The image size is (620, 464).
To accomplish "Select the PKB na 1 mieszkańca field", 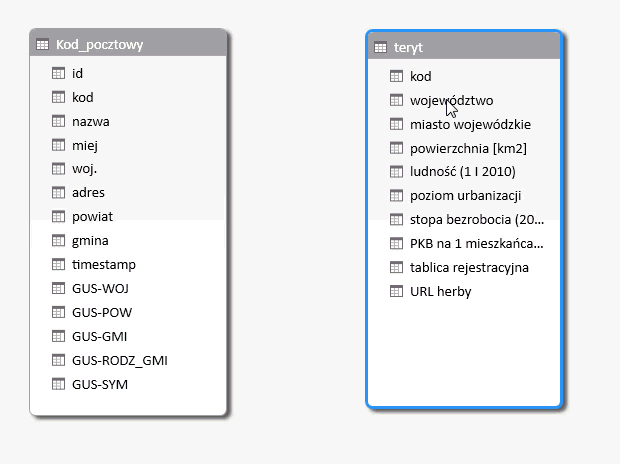I will pyautogui.click(x=477, y=243).
